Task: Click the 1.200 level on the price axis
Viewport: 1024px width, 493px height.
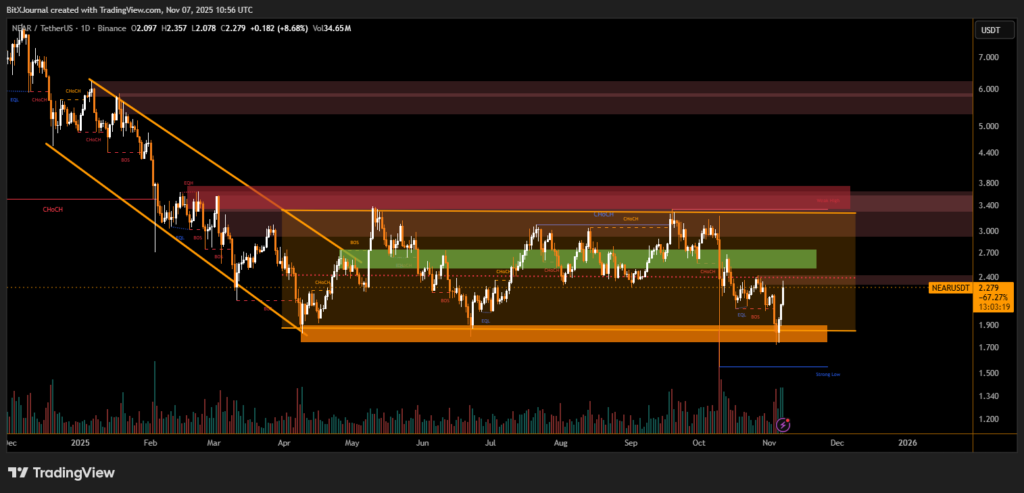Action: click(x=991, y=420)
